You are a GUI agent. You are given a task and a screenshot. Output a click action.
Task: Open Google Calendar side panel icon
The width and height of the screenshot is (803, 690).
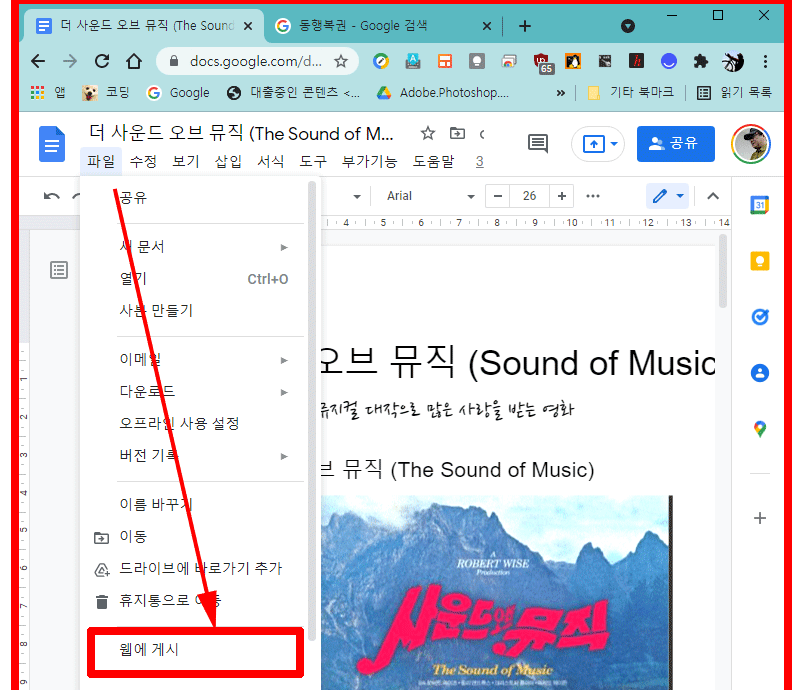(x=759, y=205)
